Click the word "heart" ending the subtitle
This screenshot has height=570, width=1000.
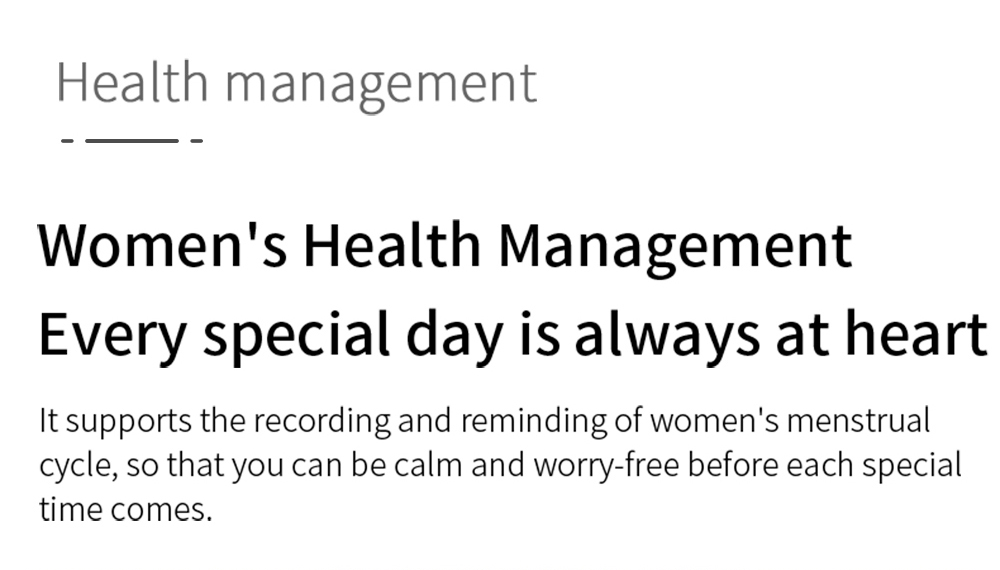point(921,335)
